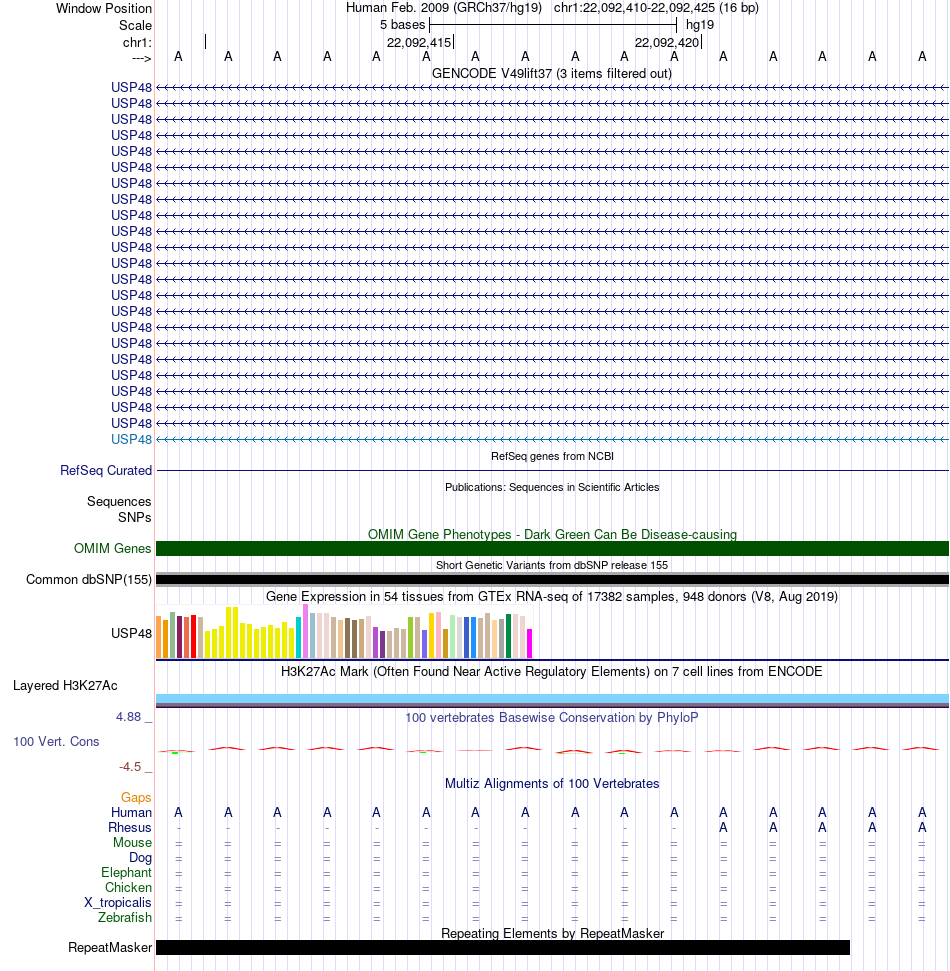The image size is (950, 971).
Task: Click the '5 bases' scale text
Action: [x=403, y=25]
